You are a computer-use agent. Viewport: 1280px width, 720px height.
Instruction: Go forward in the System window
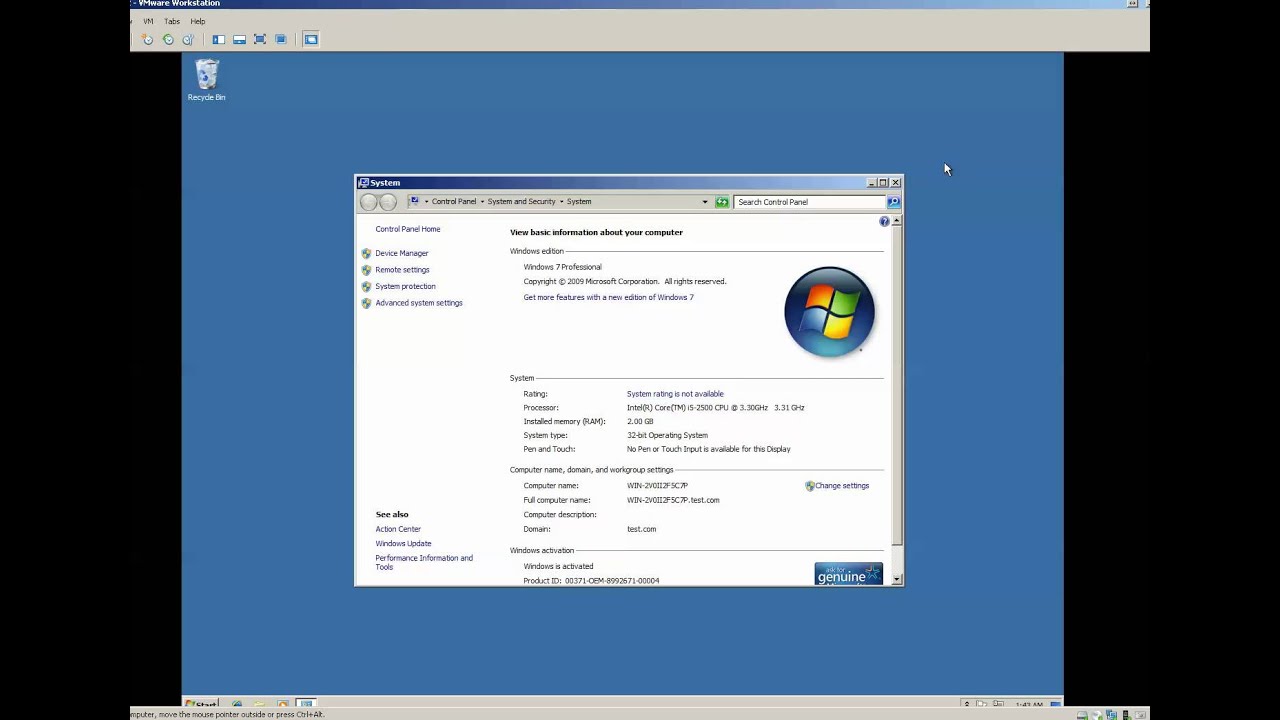click(388, 202)
